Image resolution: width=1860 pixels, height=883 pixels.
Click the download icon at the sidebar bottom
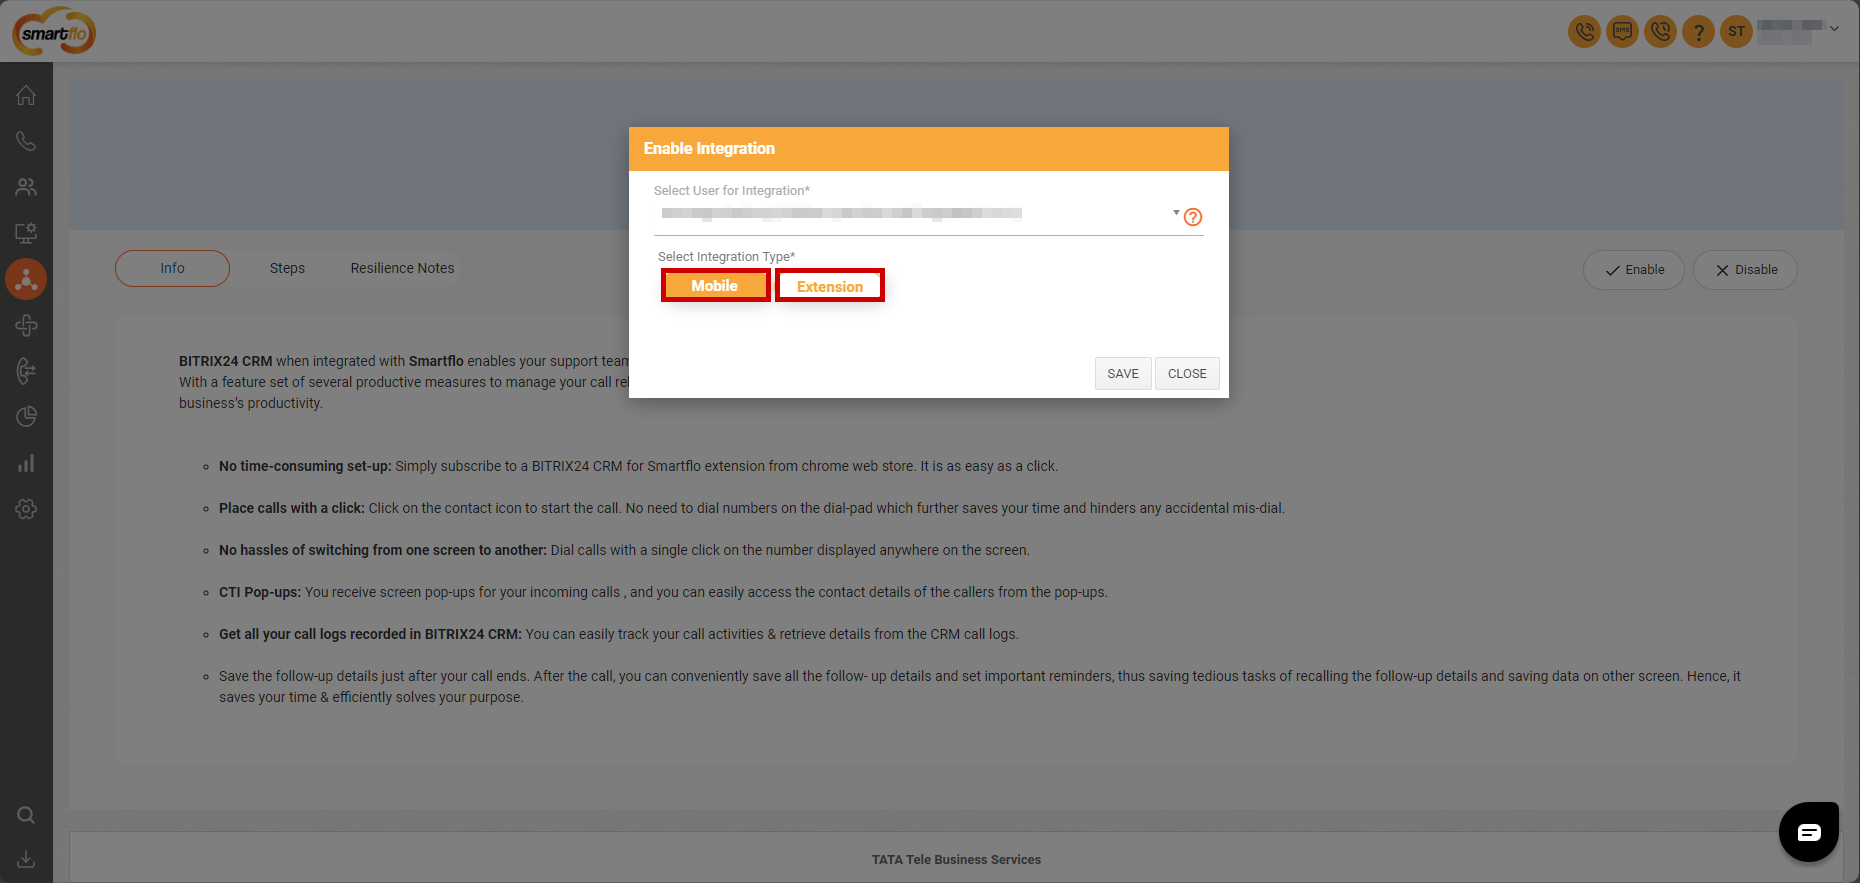[26, 860]
